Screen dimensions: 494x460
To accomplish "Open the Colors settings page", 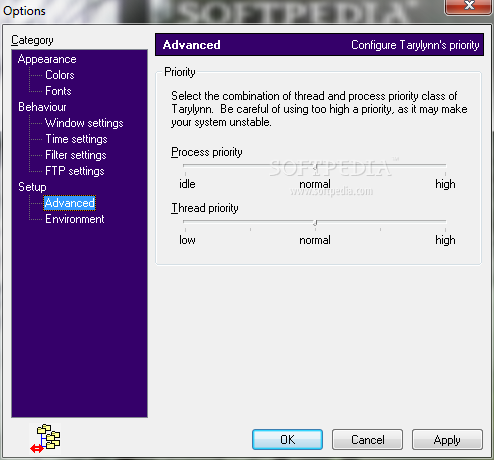I will (60, 75).
